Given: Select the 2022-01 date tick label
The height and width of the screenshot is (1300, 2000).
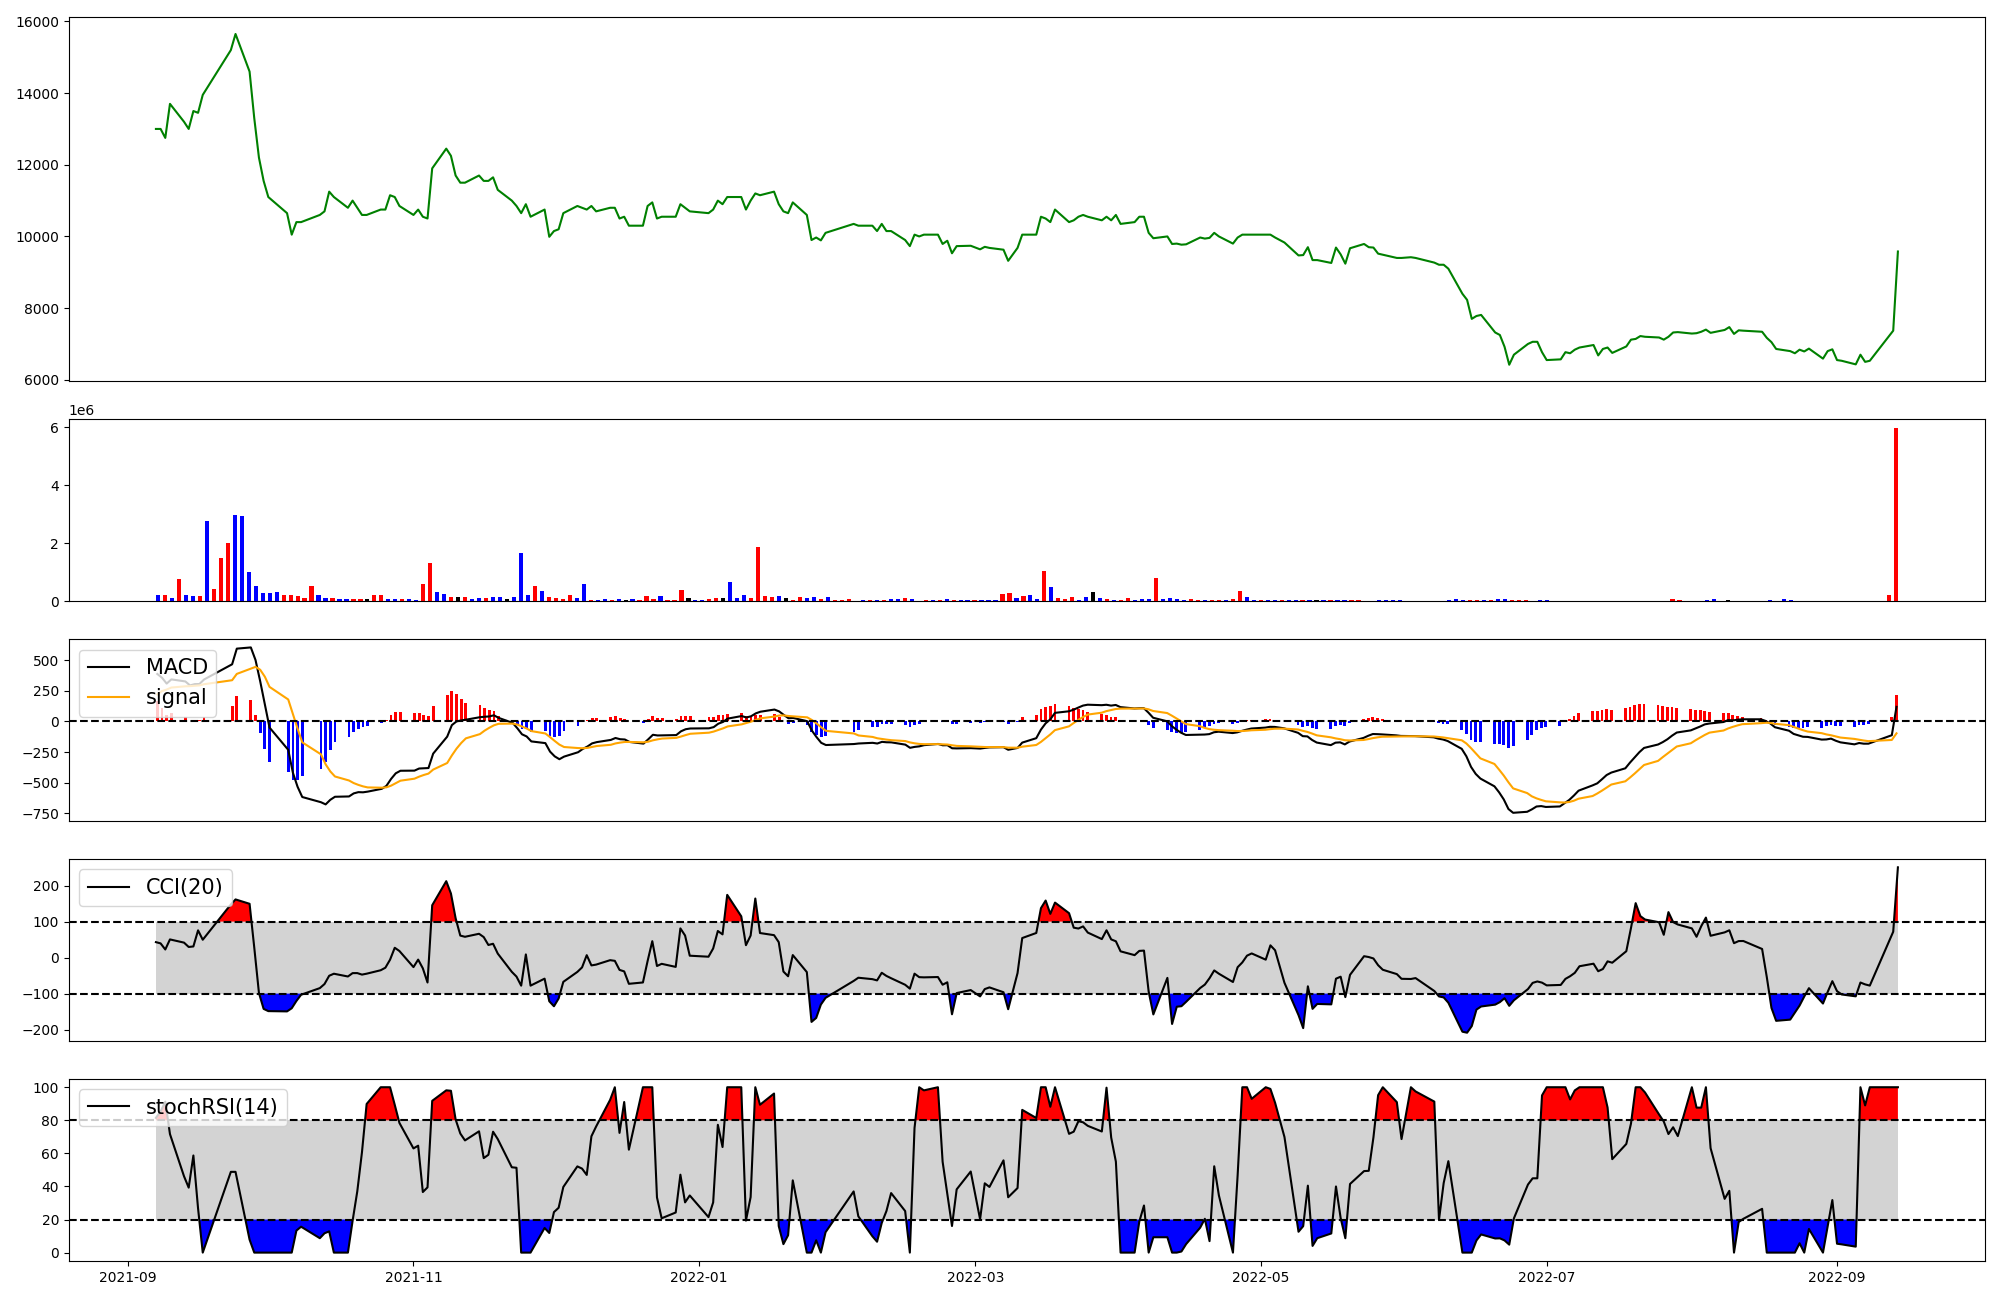Looking at the screenshot, I should (x=698, y=1277).
